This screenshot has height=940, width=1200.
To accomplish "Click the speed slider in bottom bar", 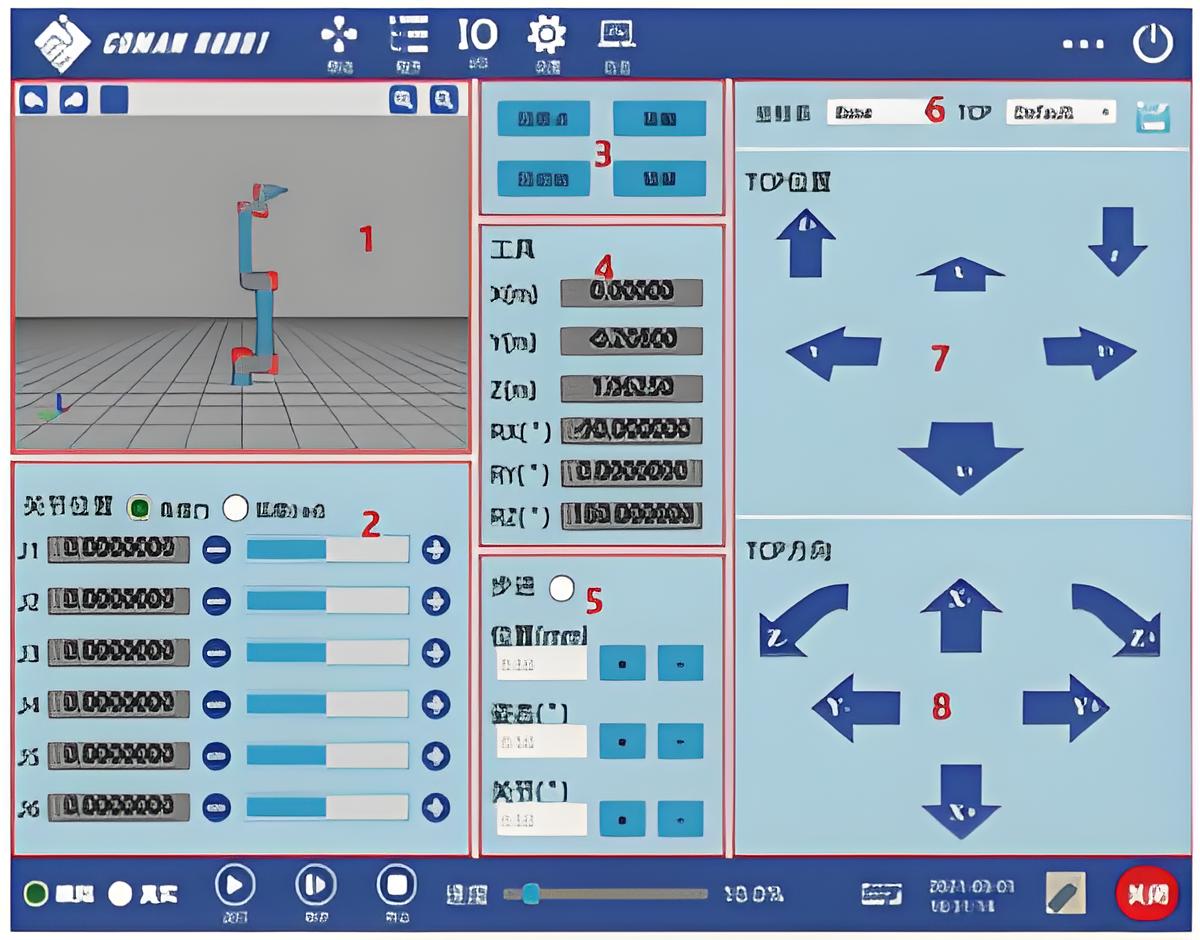I will (605, 893).
